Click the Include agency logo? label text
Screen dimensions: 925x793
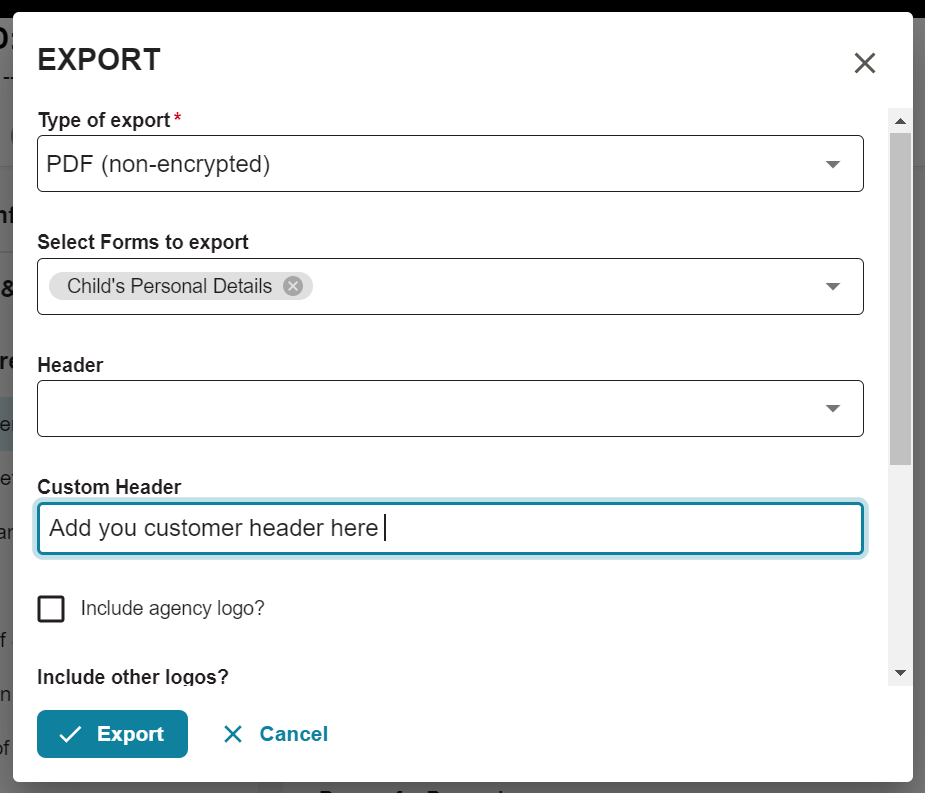[x=172, y=608]
